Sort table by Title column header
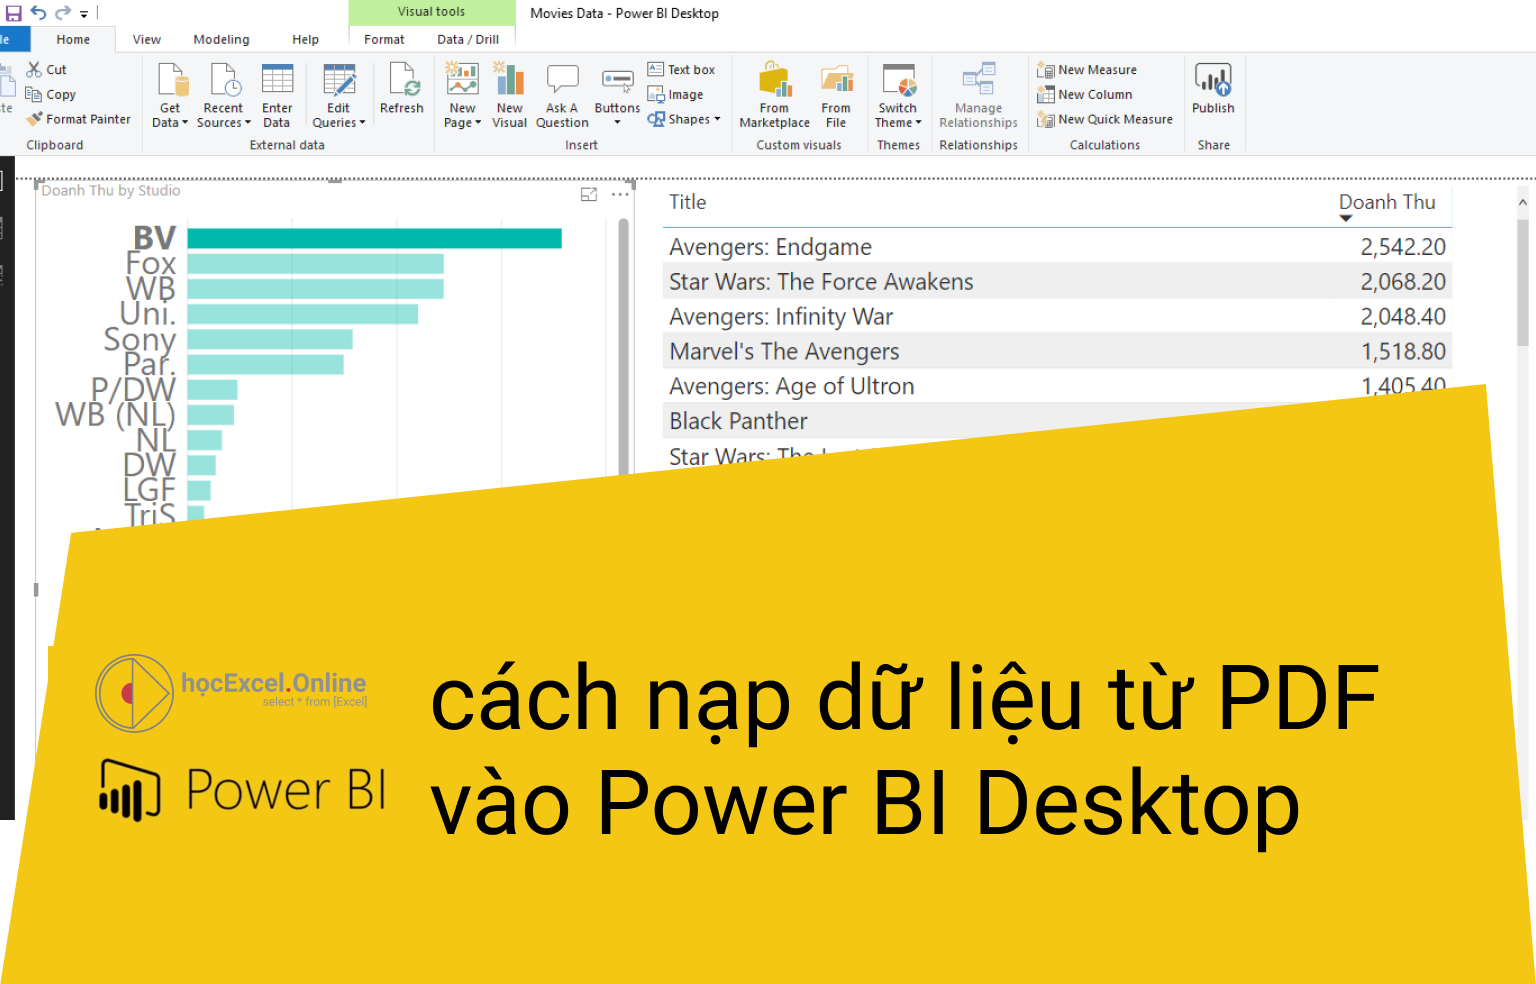The image size is (1536, 984). [x=688, y=202]
